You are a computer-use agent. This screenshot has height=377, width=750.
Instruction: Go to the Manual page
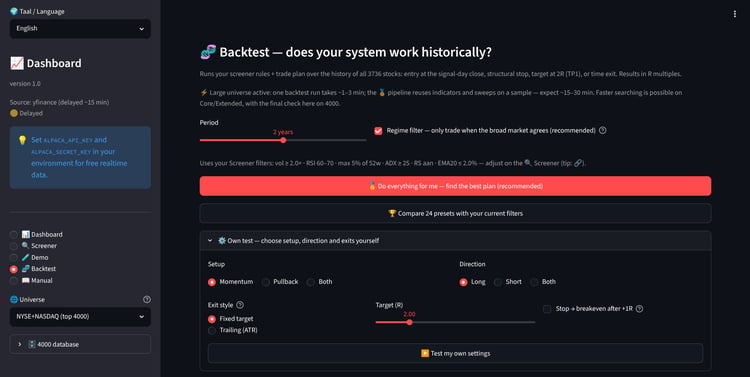tap(31, 280)
